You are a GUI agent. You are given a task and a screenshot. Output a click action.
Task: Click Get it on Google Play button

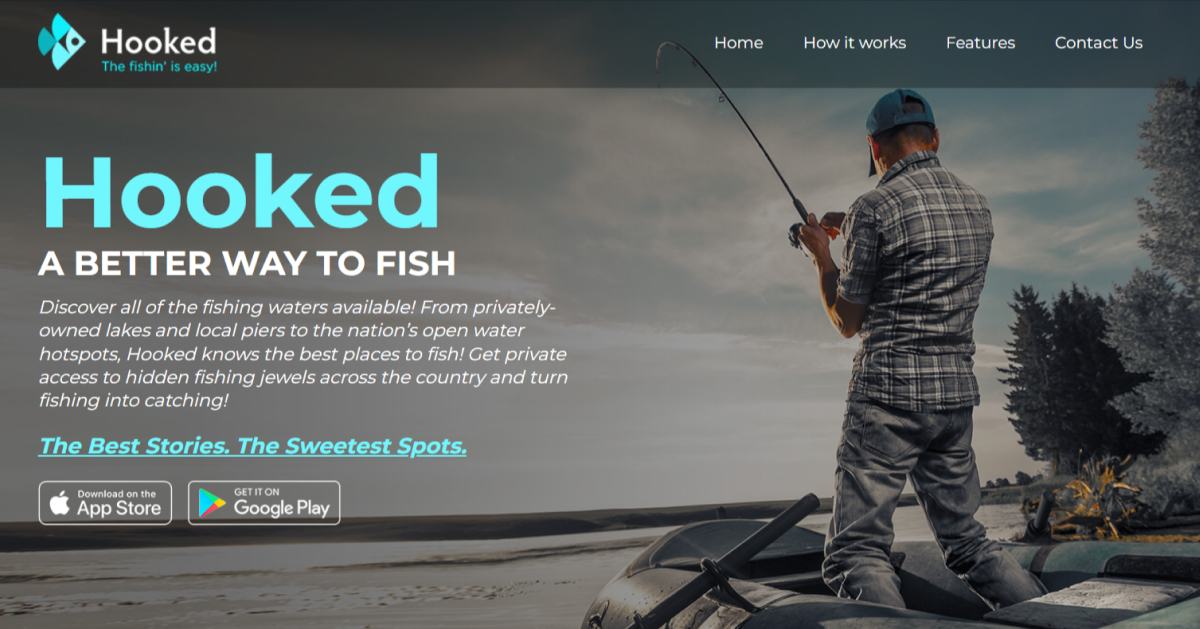tap(264, 503)
